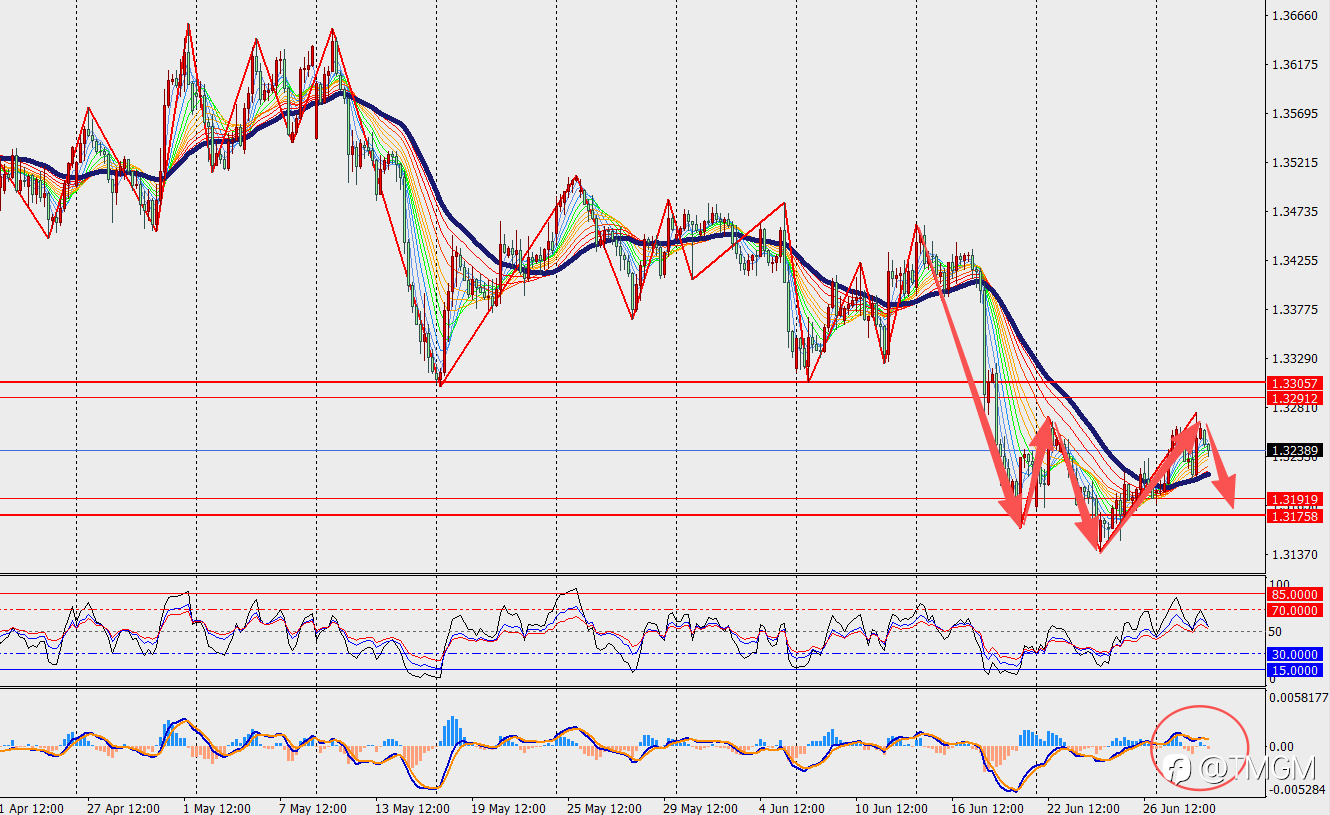Viewport: 1330px width, 815px height.
Task: Click the blue 15.0000 oversold level label
Action: pos(1293,670)
